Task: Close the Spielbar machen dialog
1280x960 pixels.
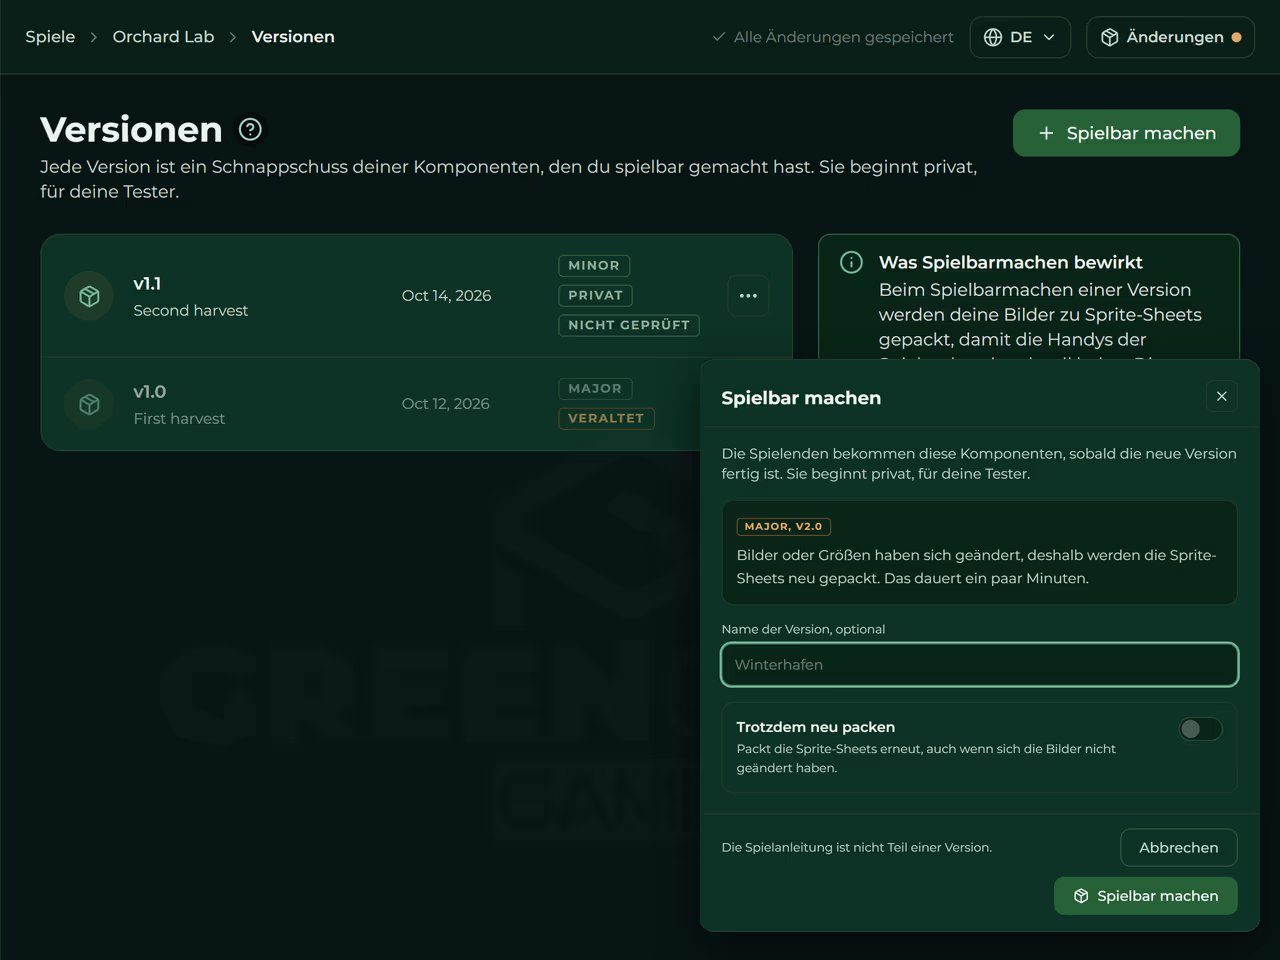Action: click(x=1222, y=396)
